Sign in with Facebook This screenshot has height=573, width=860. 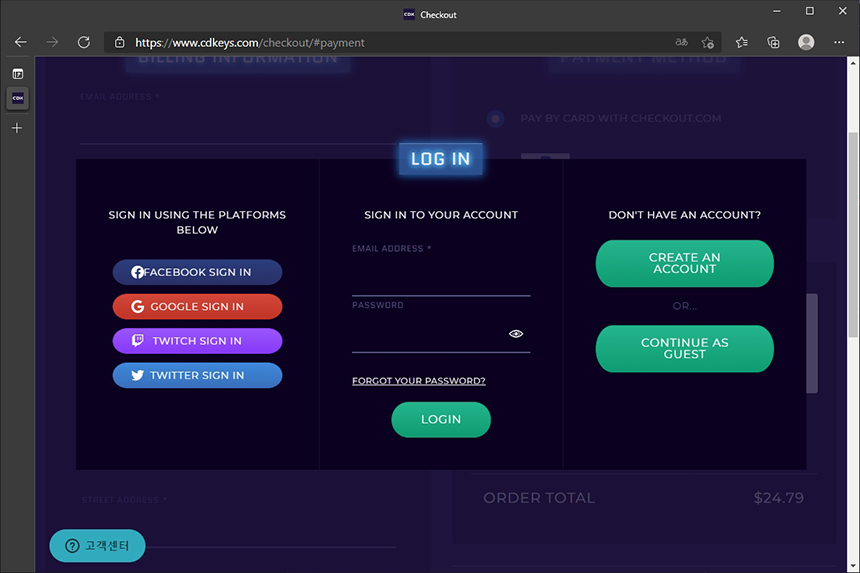197,272
